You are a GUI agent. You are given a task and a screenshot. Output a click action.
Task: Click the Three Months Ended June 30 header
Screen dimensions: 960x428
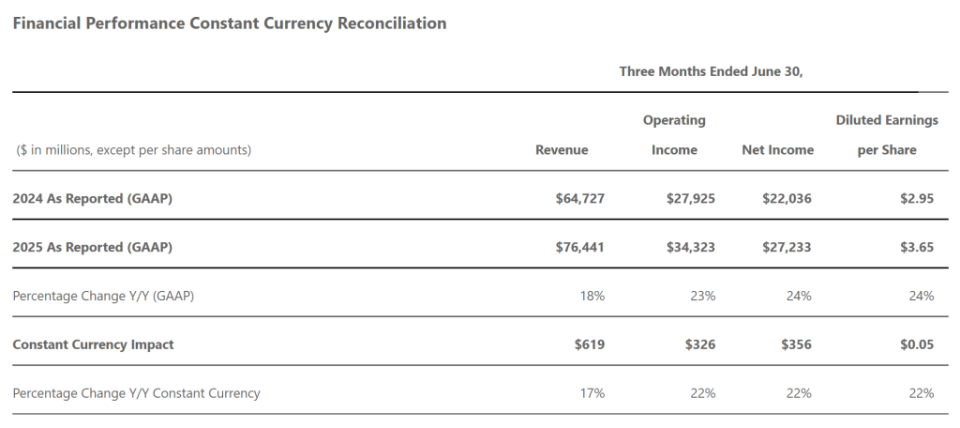coord(711,71)
